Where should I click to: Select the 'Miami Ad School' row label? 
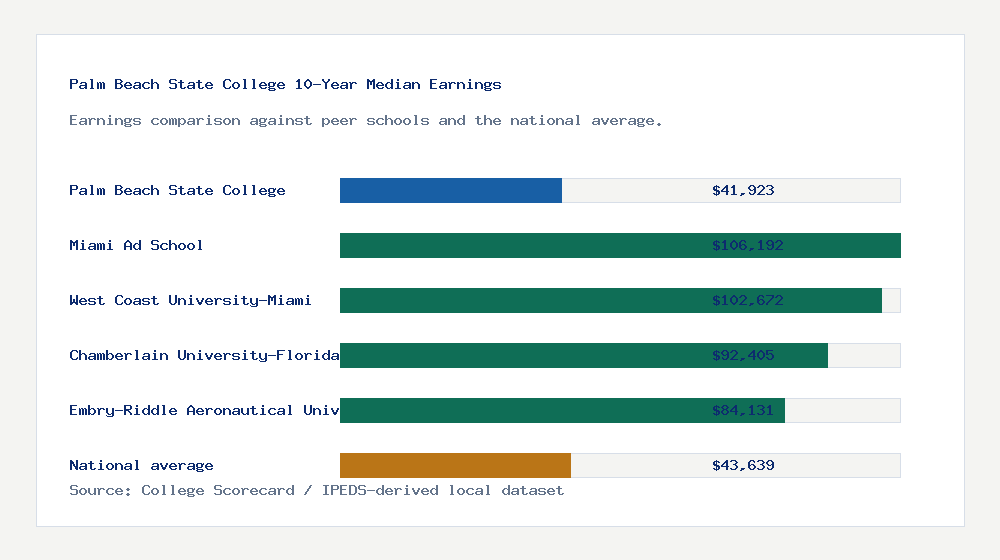(x=136, y=245)
